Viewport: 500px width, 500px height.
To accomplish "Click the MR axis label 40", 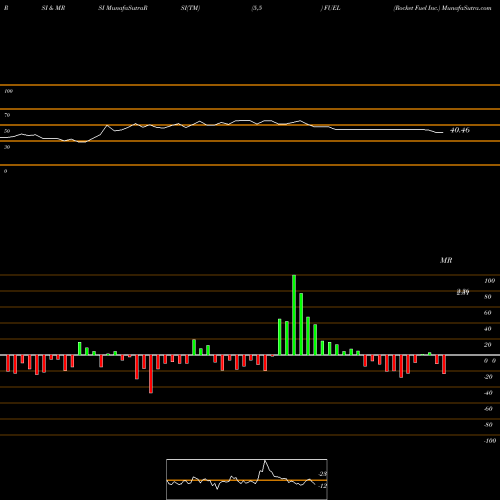I will pos(488,329).
